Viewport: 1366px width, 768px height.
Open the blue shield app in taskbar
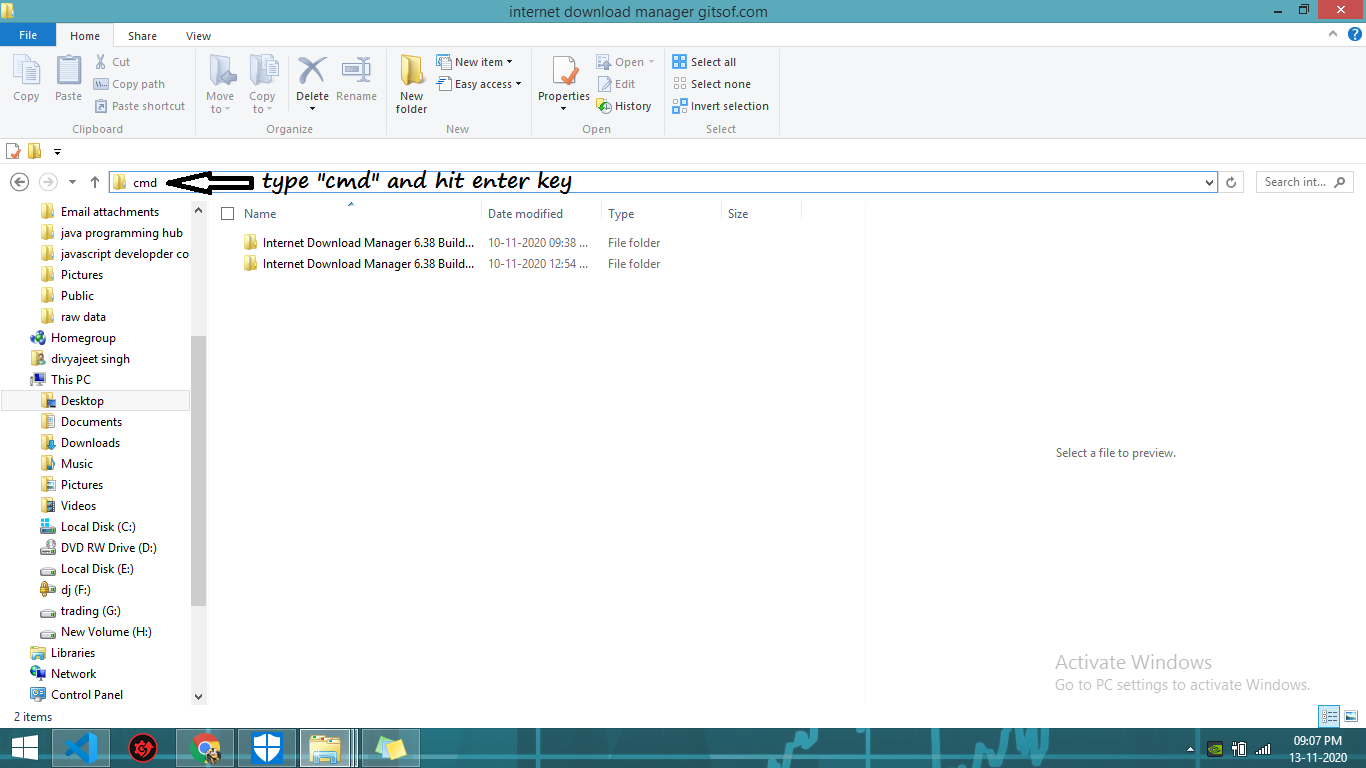point(267,748)
